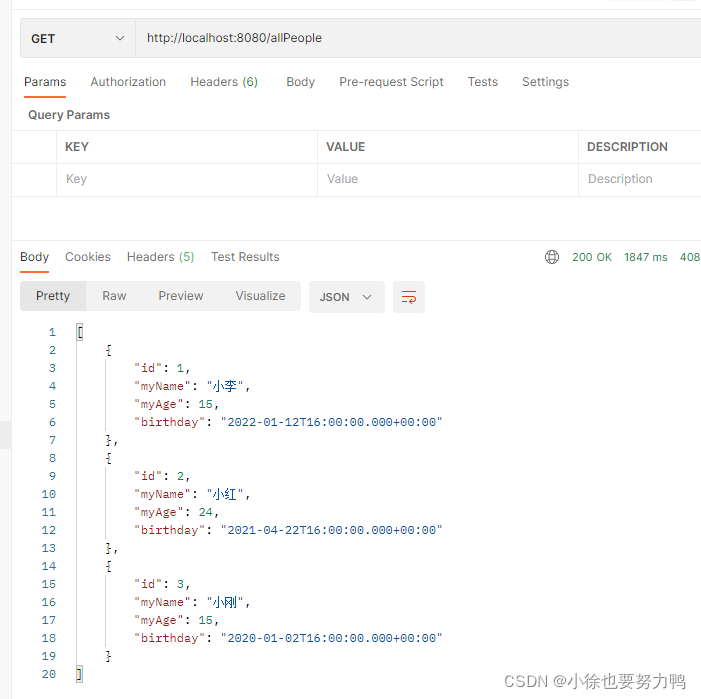Select the Raw view button
Image resolution: width=701 pixels, height=699 pixels.
(x=114, y=296)
